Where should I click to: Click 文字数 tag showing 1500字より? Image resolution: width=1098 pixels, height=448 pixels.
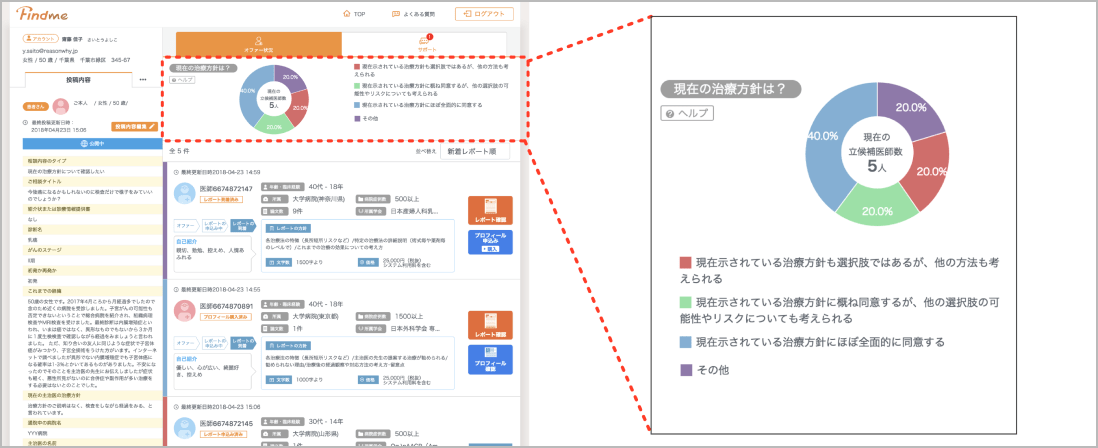[279, 262]
